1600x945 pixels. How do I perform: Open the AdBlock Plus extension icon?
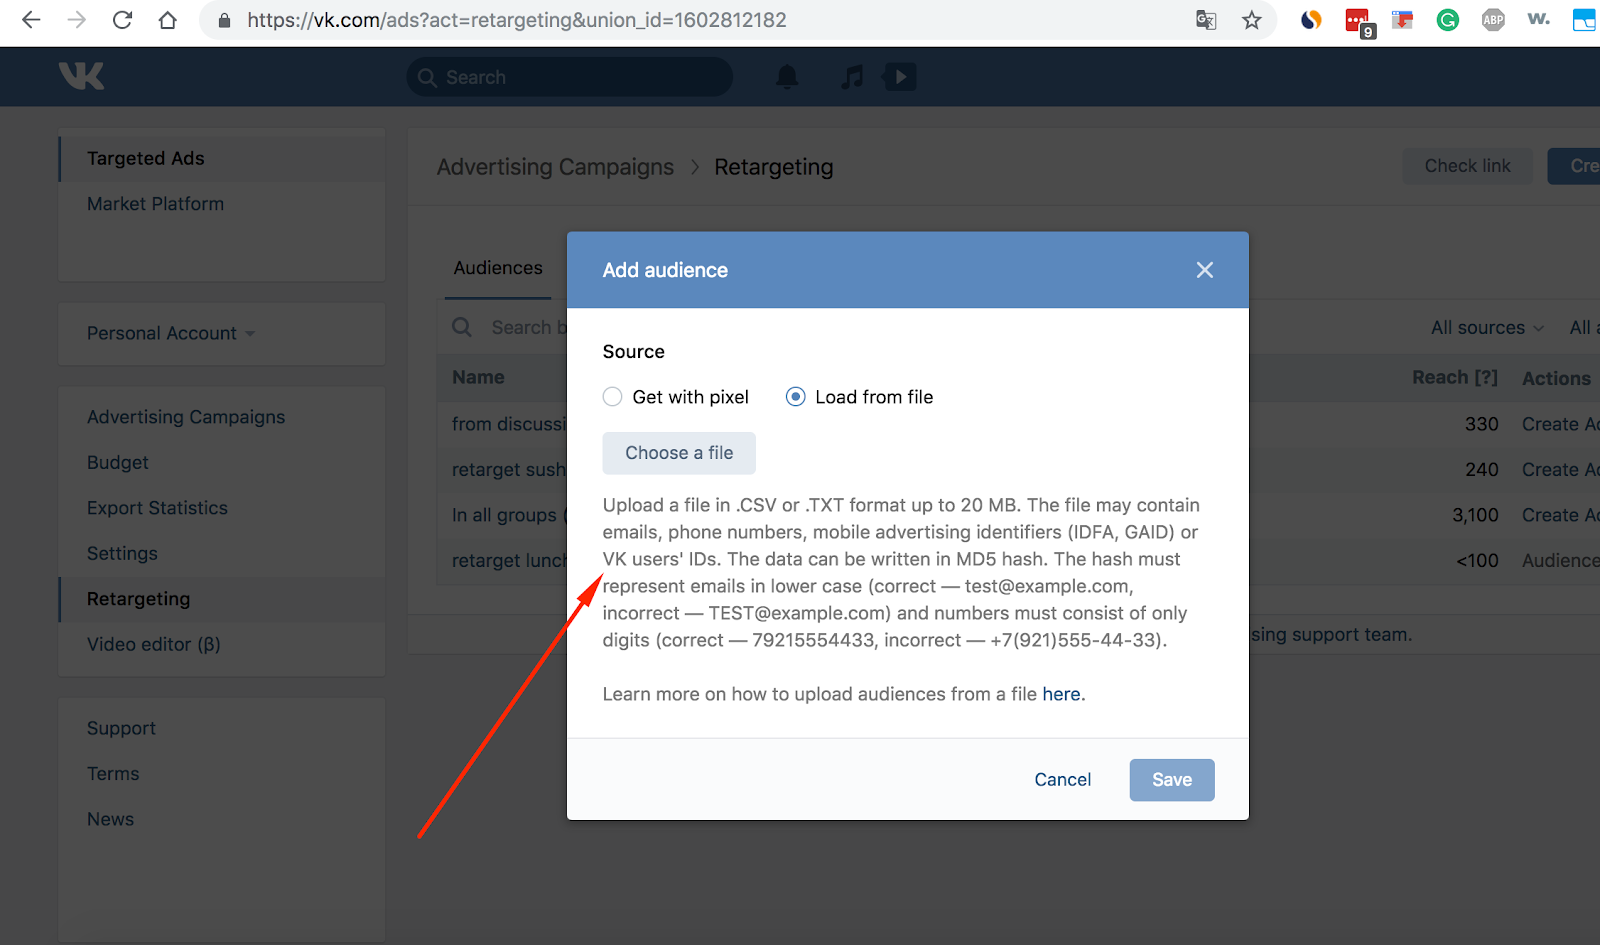coord(1493,20)
